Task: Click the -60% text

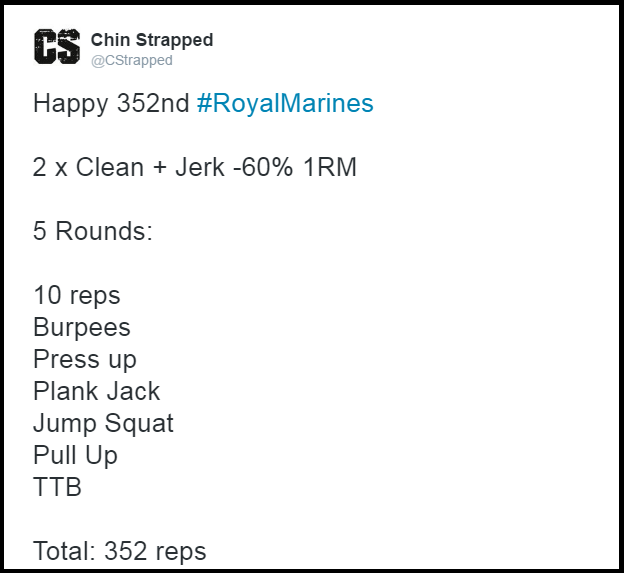Action: point(265,167)
